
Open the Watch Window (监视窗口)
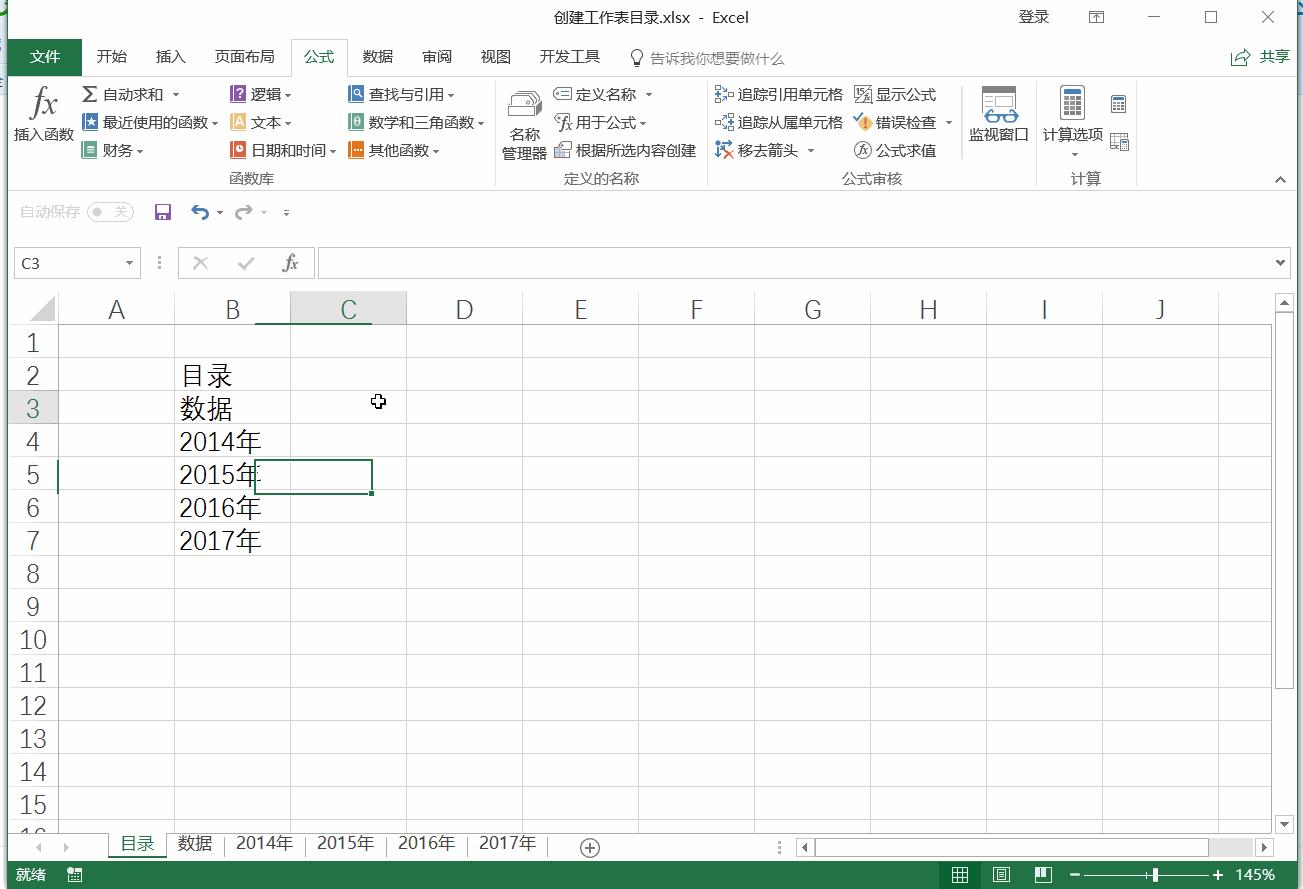(x=997, y=113)
